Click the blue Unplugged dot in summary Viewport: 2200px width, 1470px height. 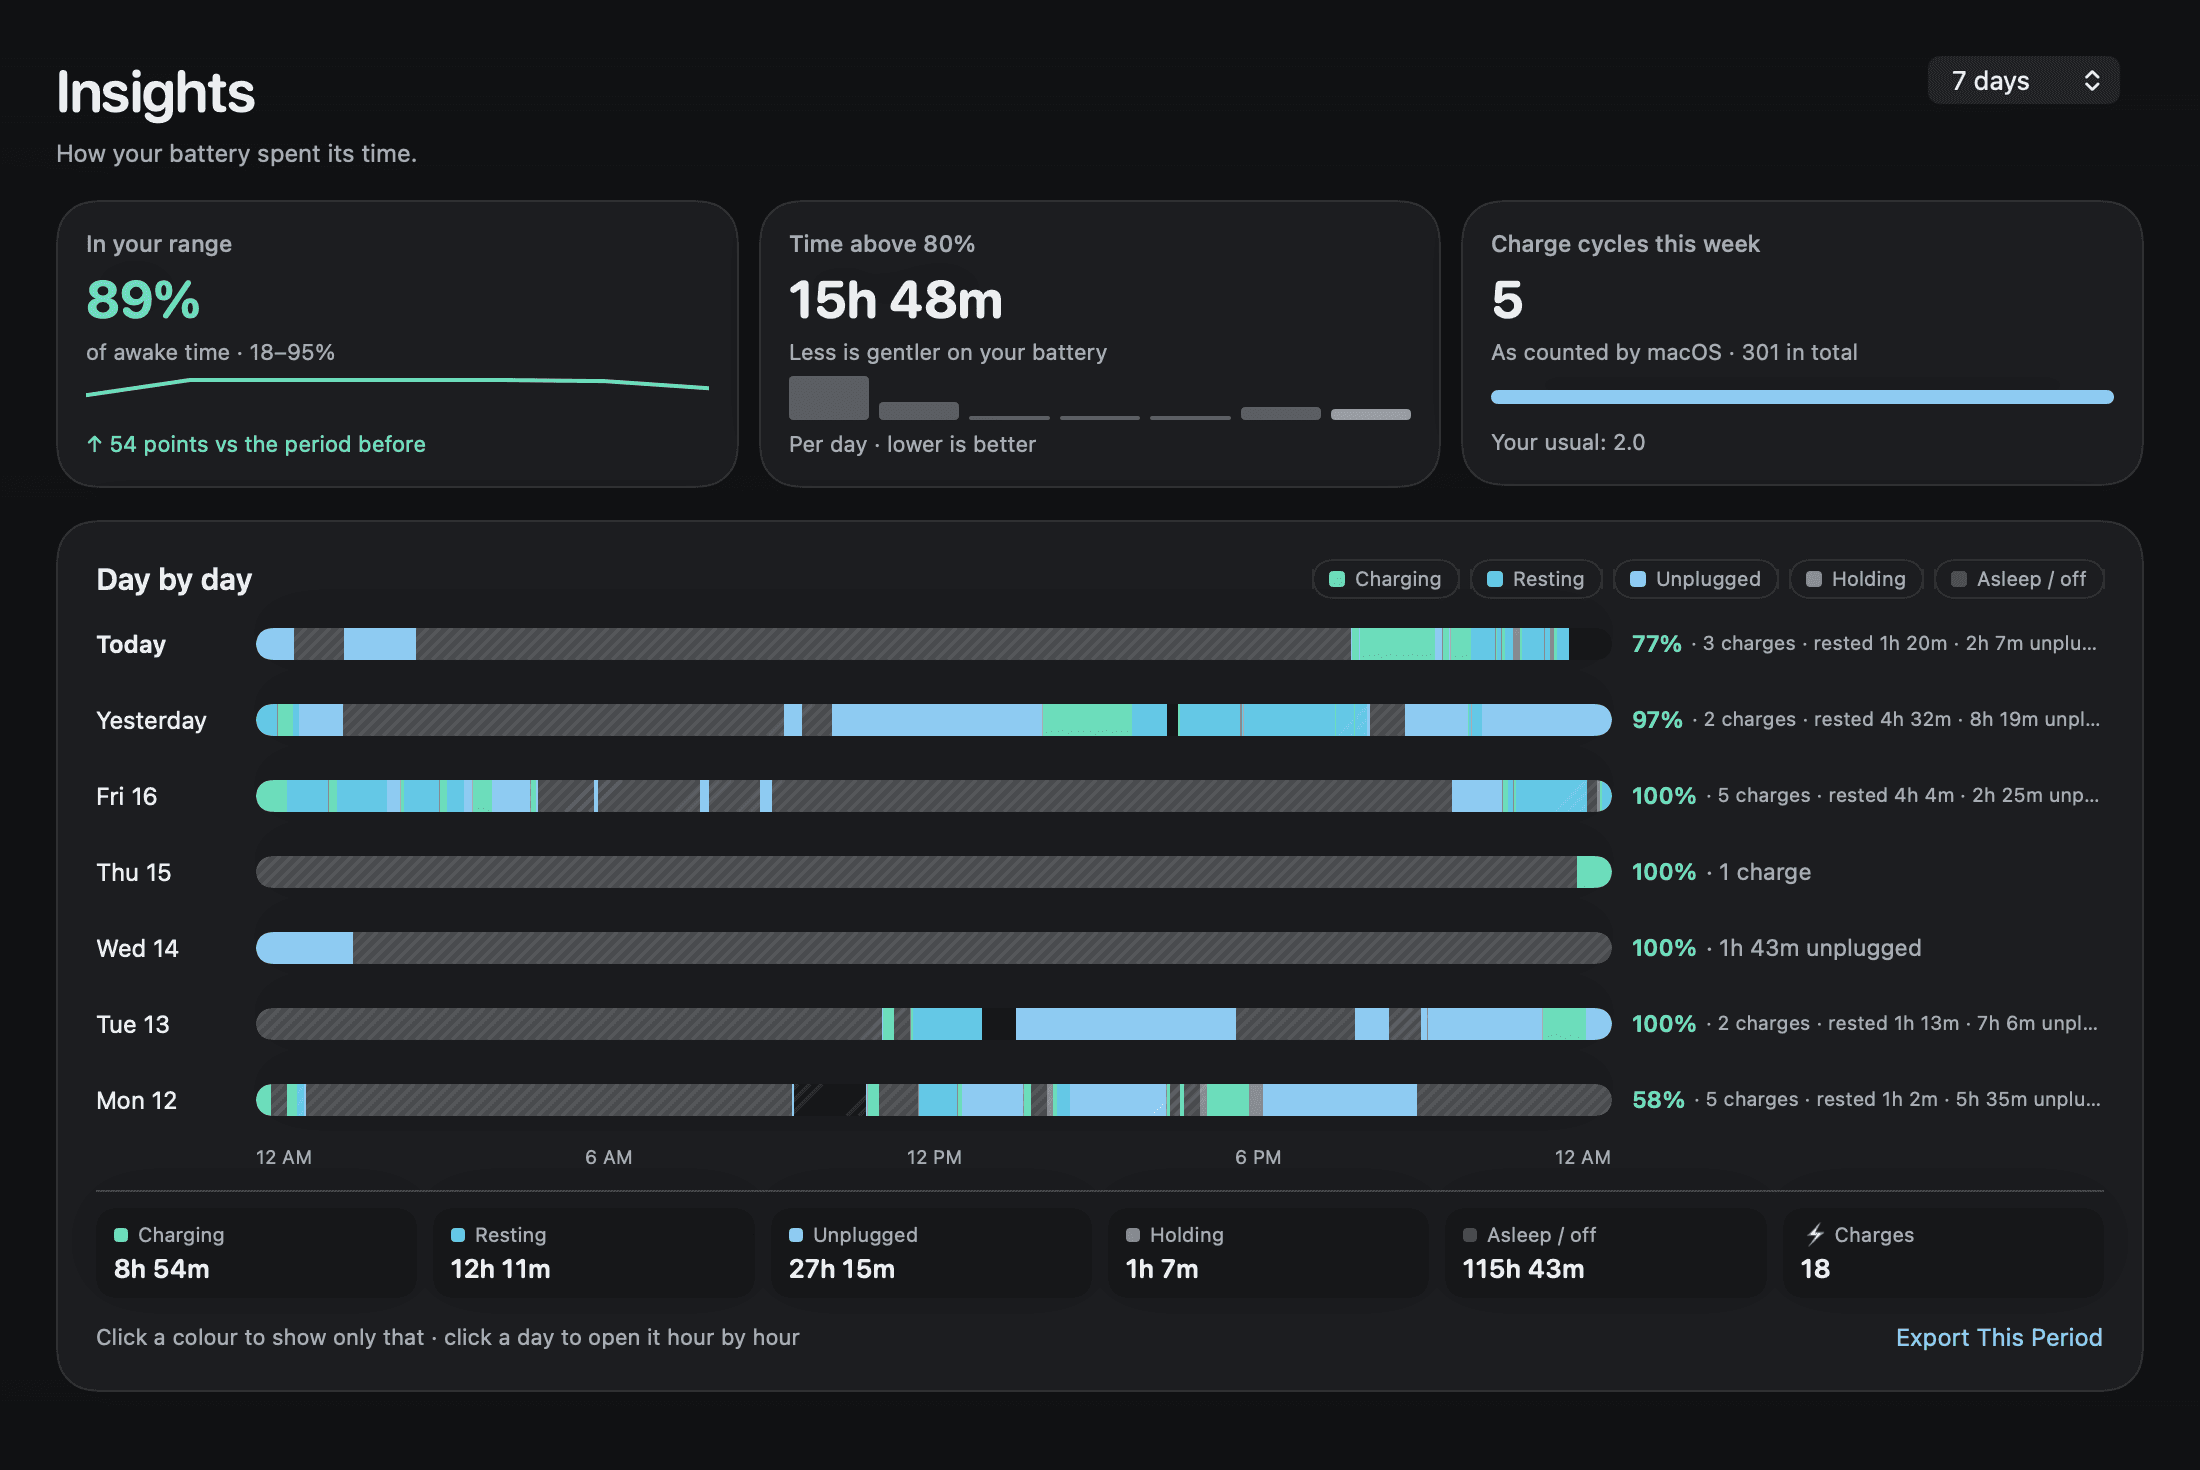click(x=796, y=1235)
